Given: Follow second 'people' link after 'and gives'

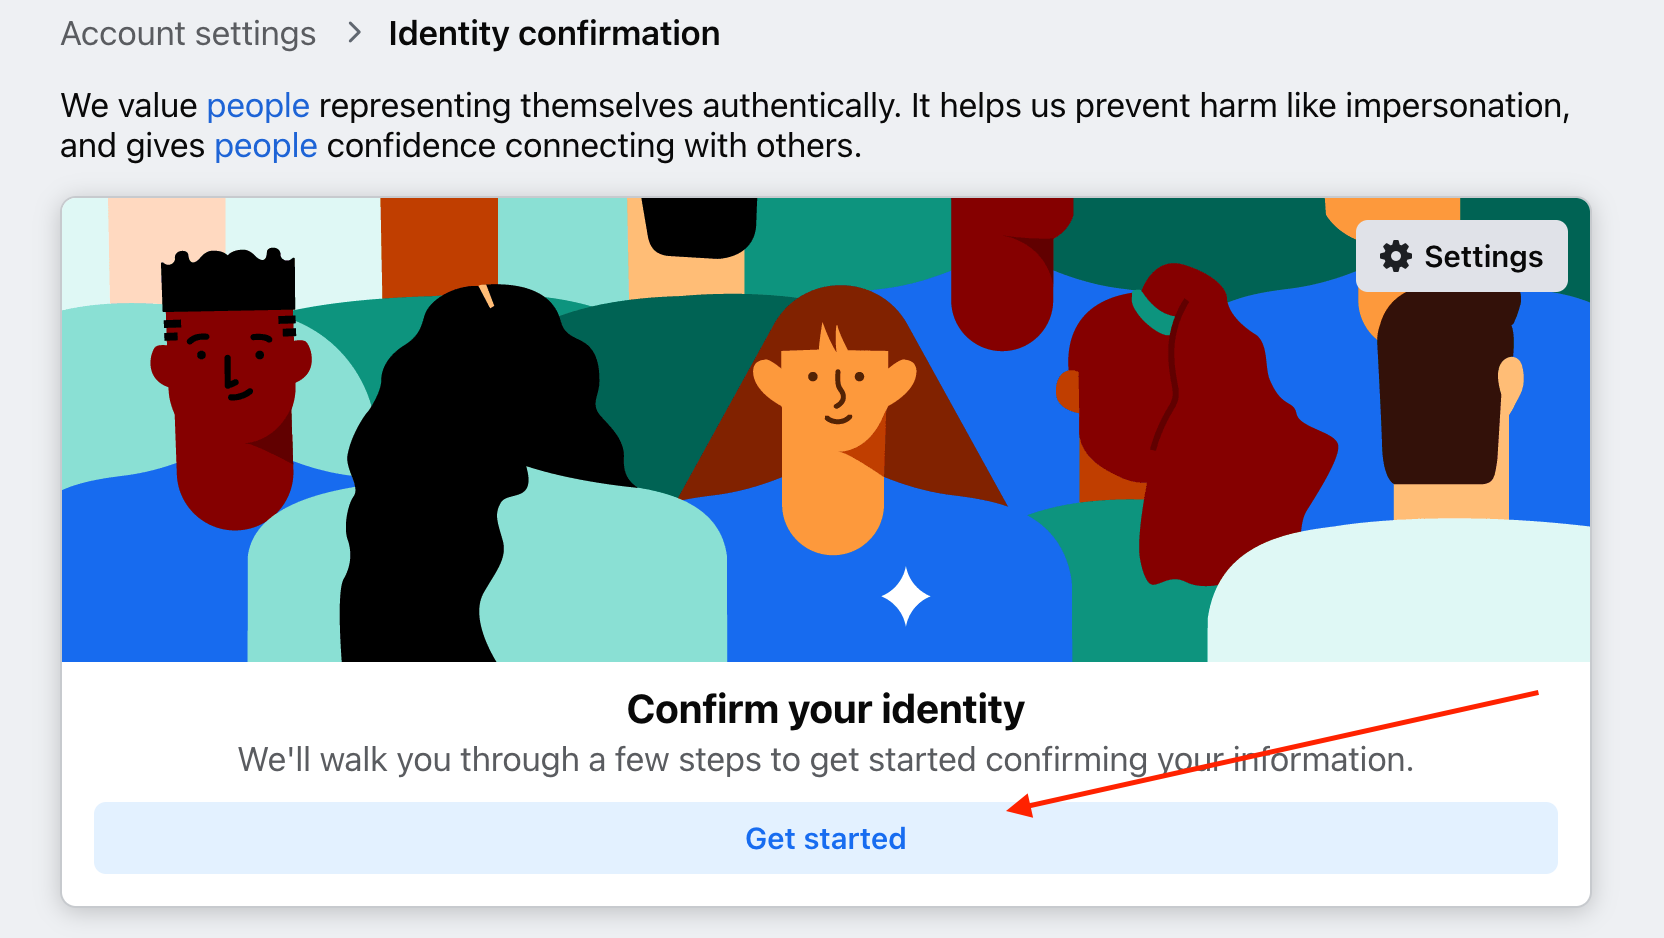Looking at the screenshot, I should pos(266,146).
